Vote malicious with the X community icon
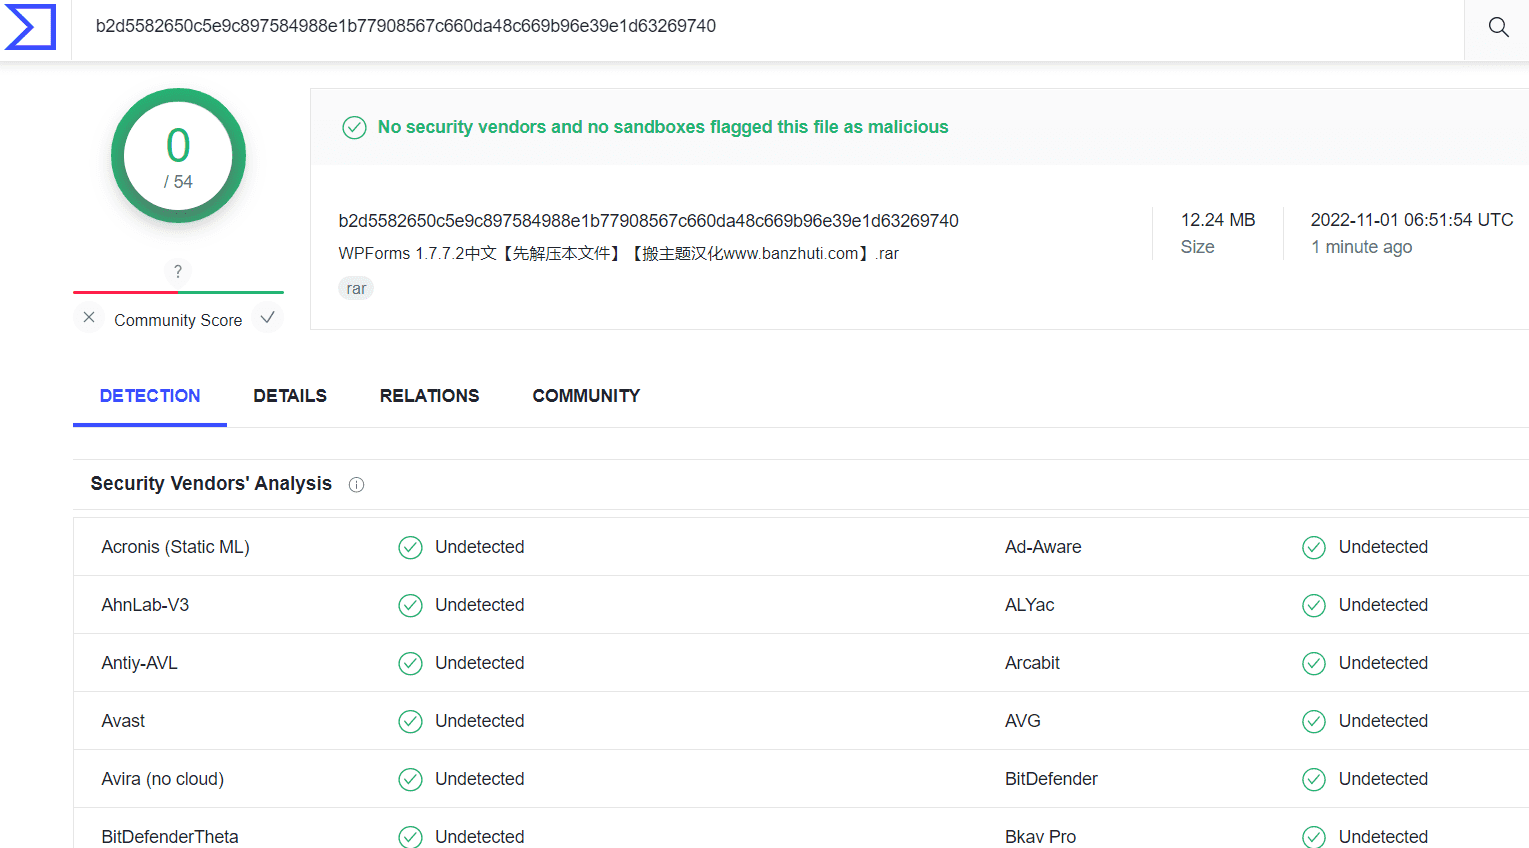1529x848 pixels. click(x=89, y=318)
